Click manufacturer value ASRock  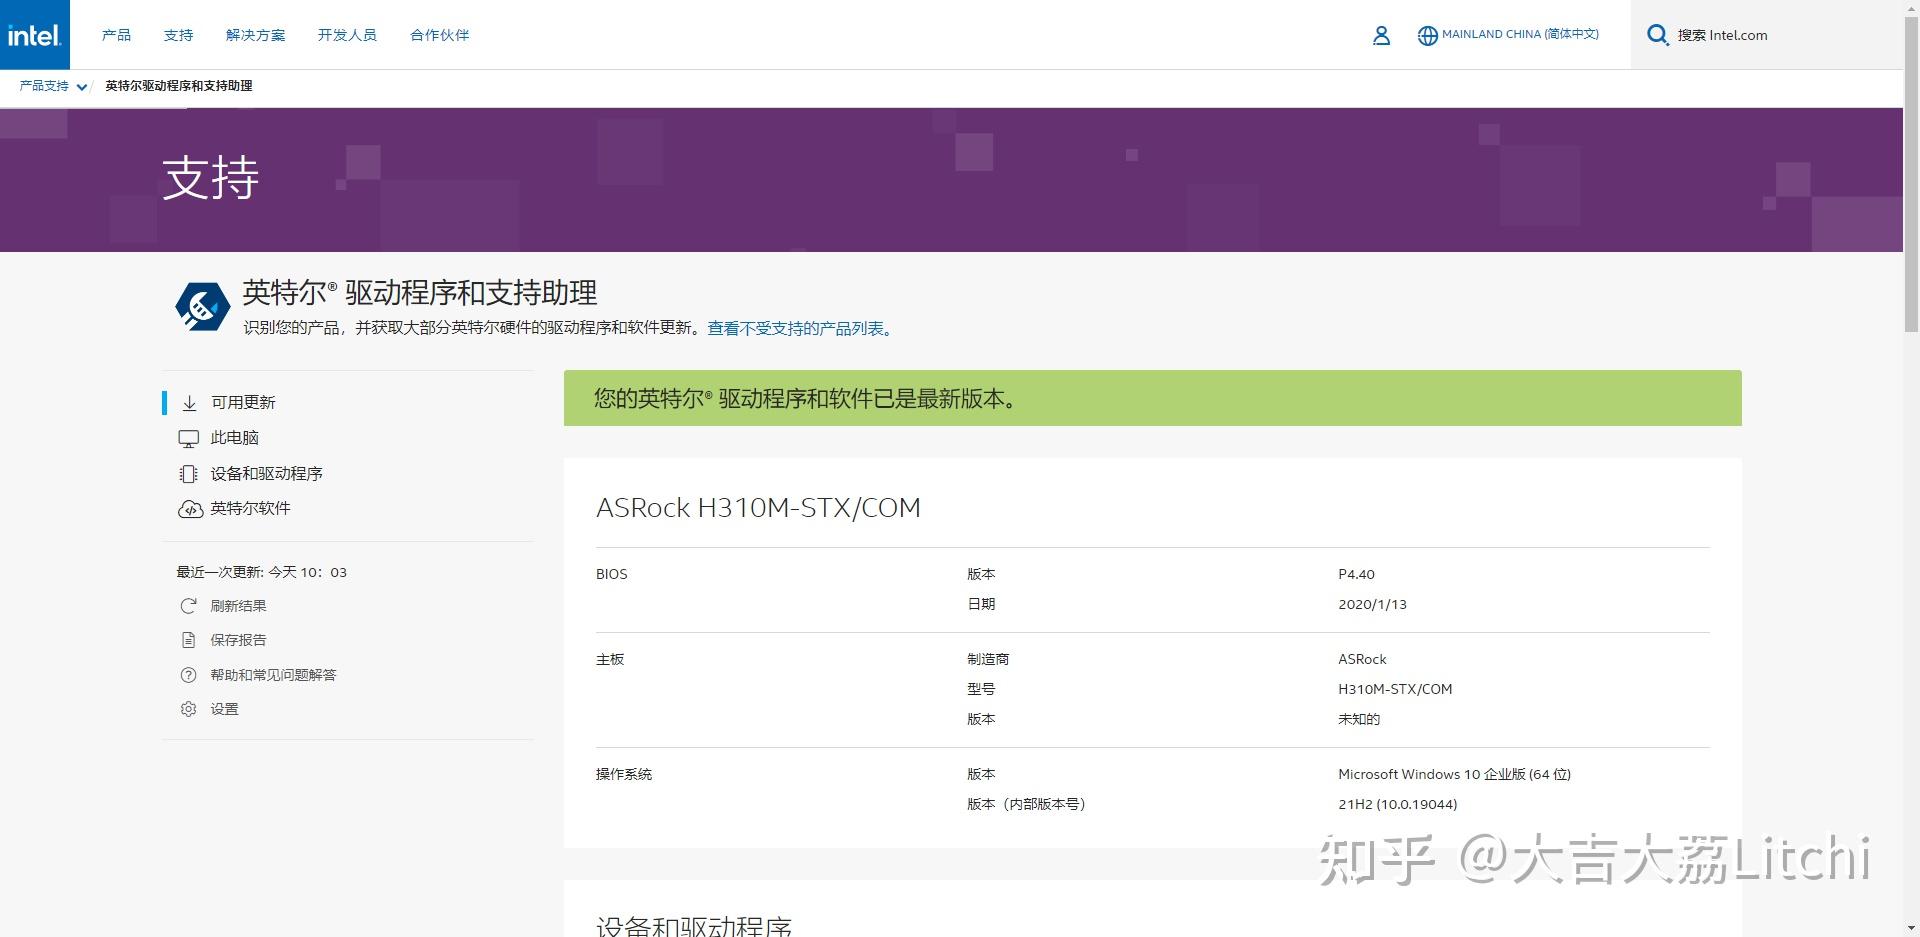[x=1362, y=659]
